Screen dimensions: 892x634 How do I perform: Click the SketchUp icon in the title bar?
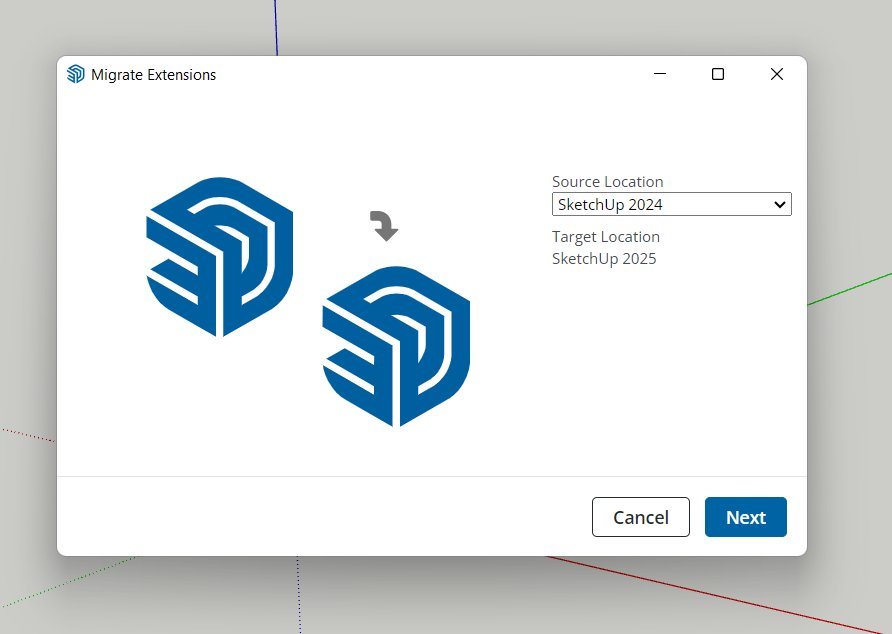tap(75, 74)
